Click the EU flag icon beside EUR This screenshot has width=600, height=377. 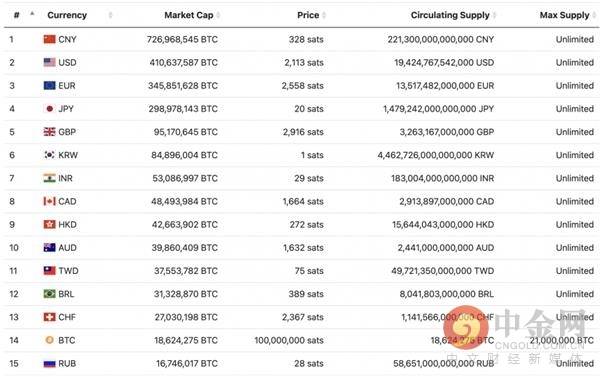tap(49, 85)
